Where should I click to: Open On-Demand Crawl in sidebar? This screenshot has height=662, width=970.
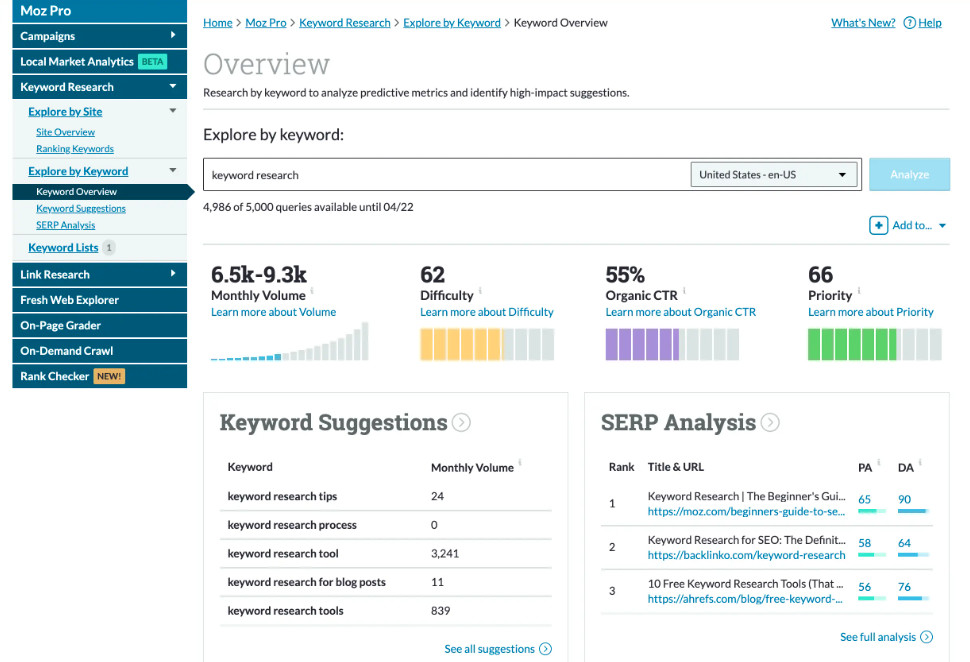coord(100,351)
